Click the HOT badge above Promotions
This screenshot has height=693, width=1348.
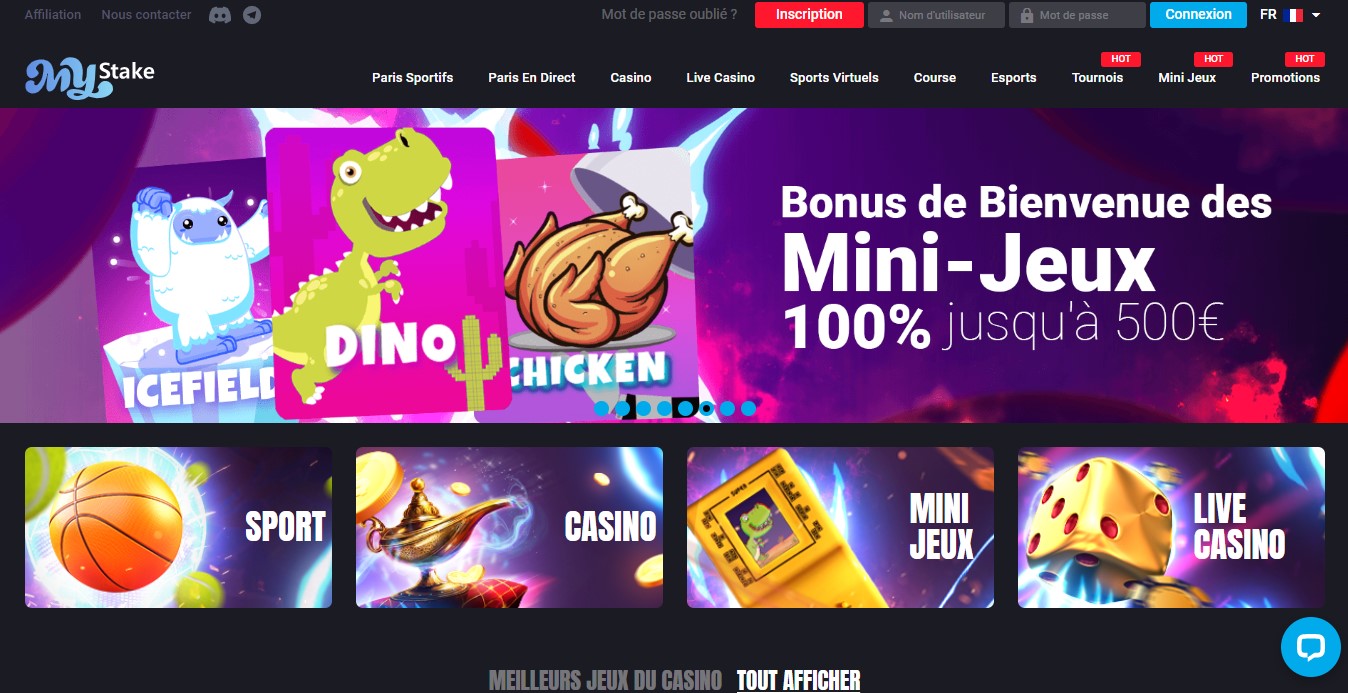1304,59
